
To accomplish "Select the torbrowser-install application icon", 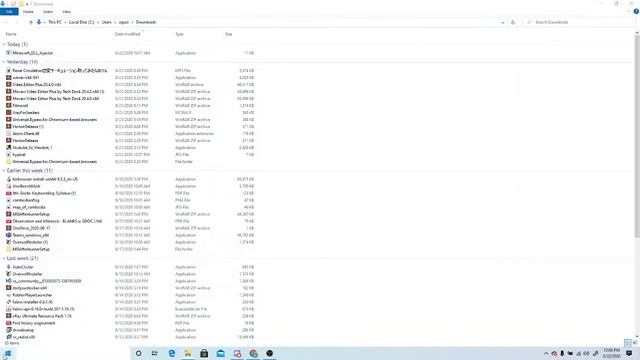I will pyautogui.click(x=9, y=179).
